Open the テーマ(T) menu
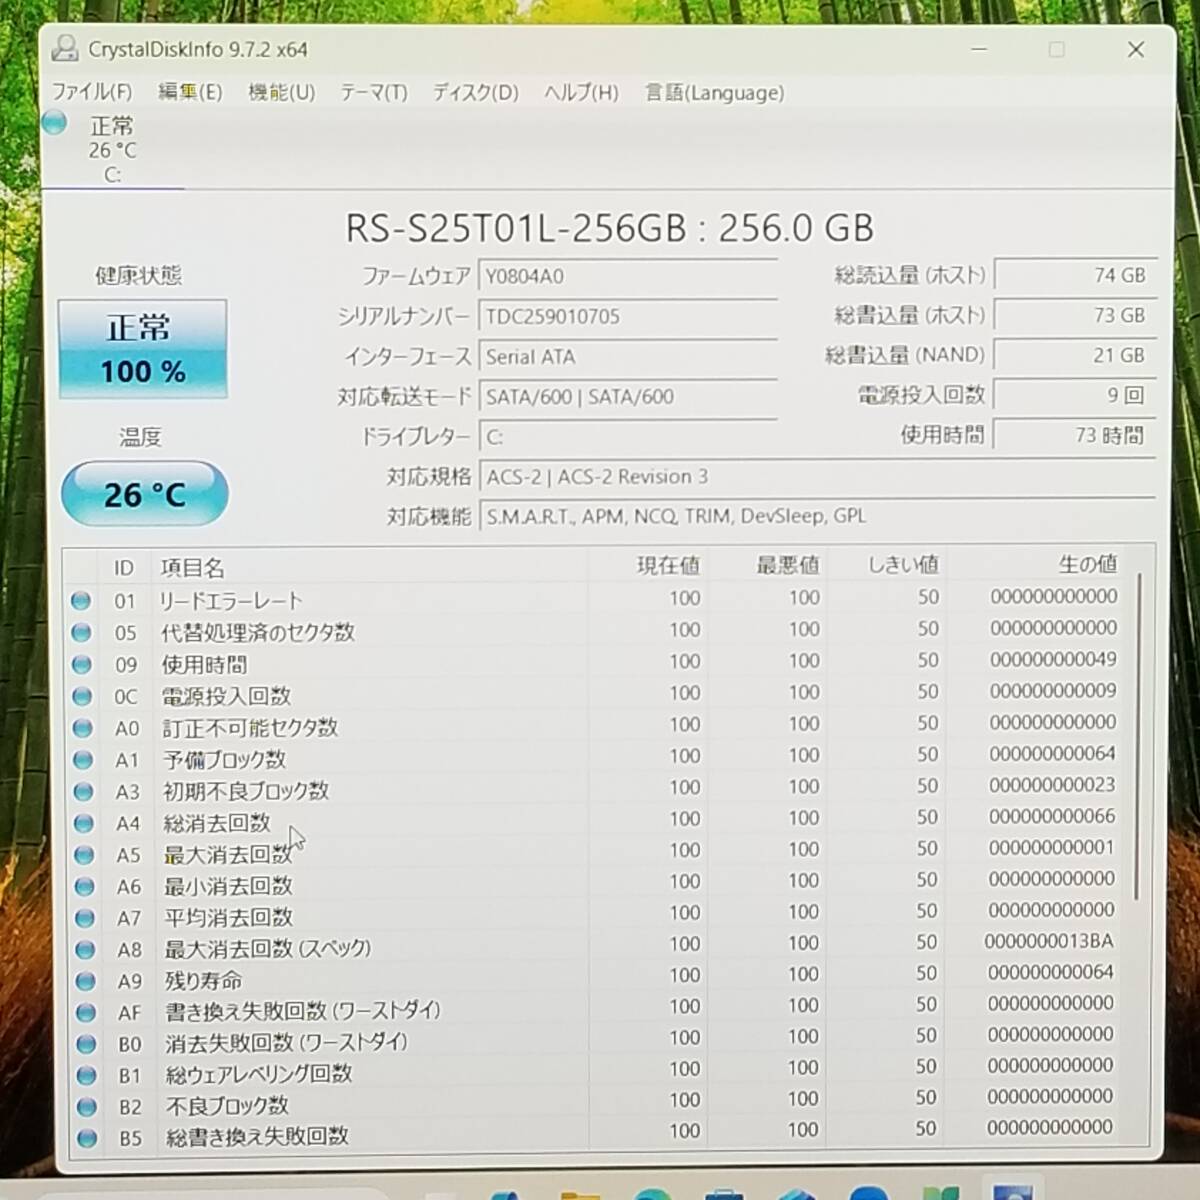The image size is (1200, 1200). (374, 93)
